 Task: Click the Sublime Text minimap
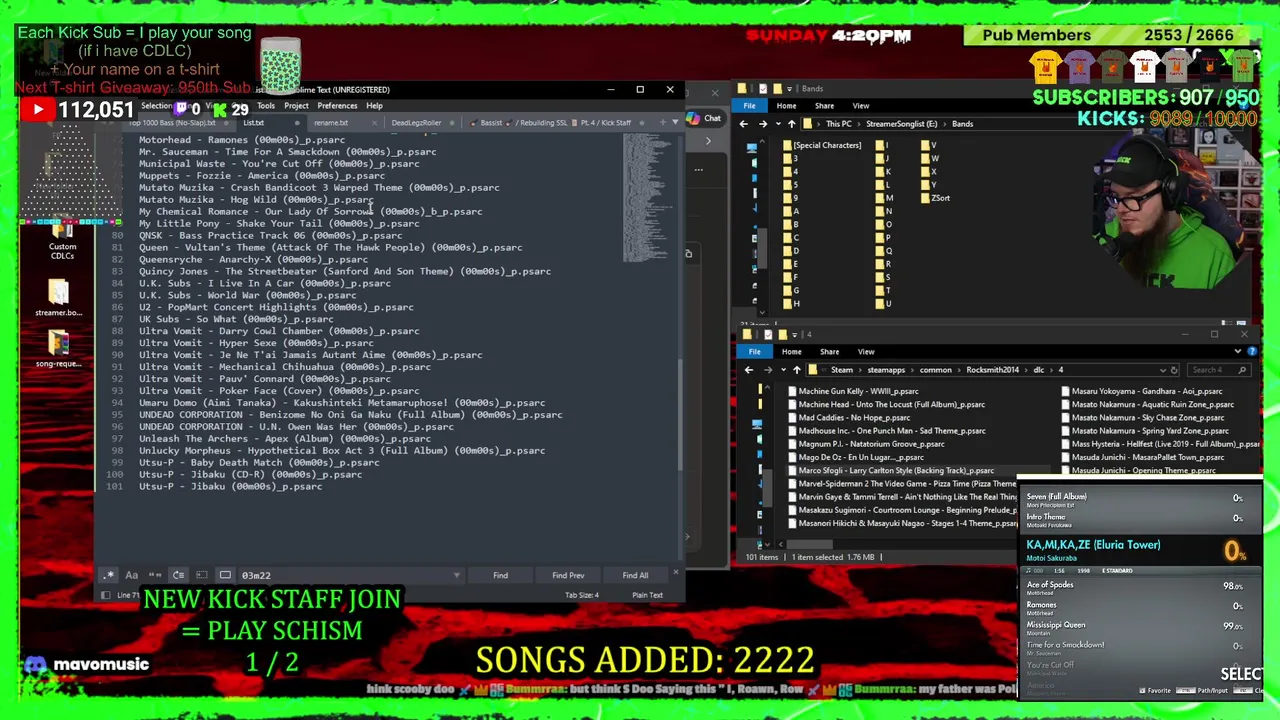pos(648,200)
